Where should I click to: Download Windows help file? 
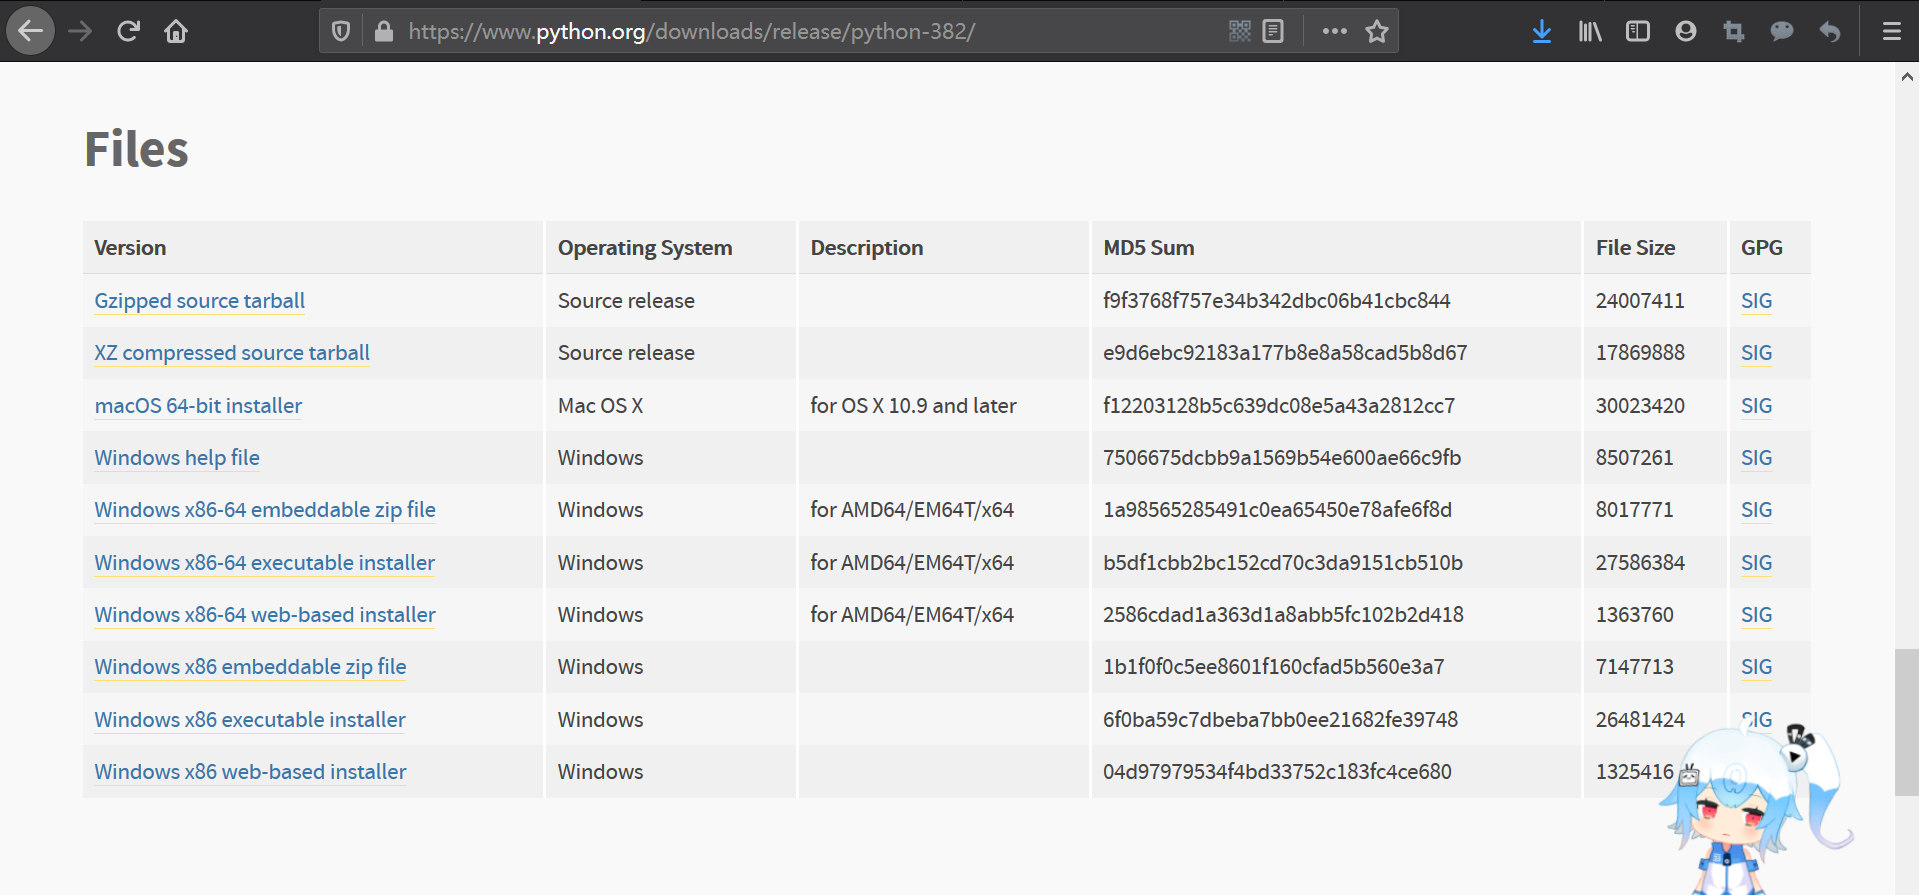pos(177,458)
